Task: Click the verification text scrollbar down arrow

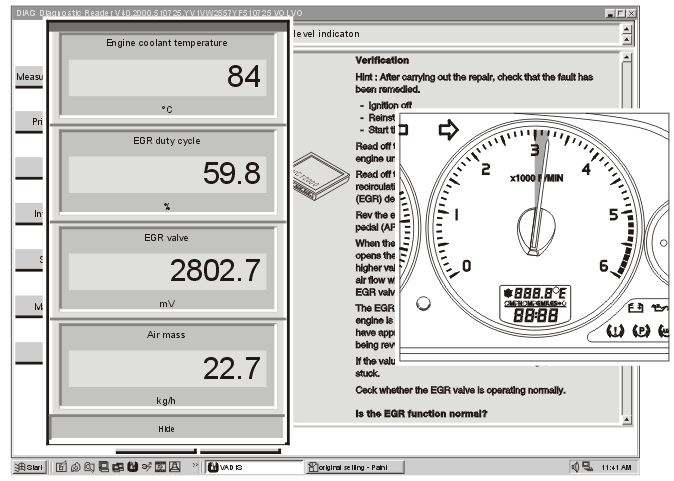Action: [626, 420]
